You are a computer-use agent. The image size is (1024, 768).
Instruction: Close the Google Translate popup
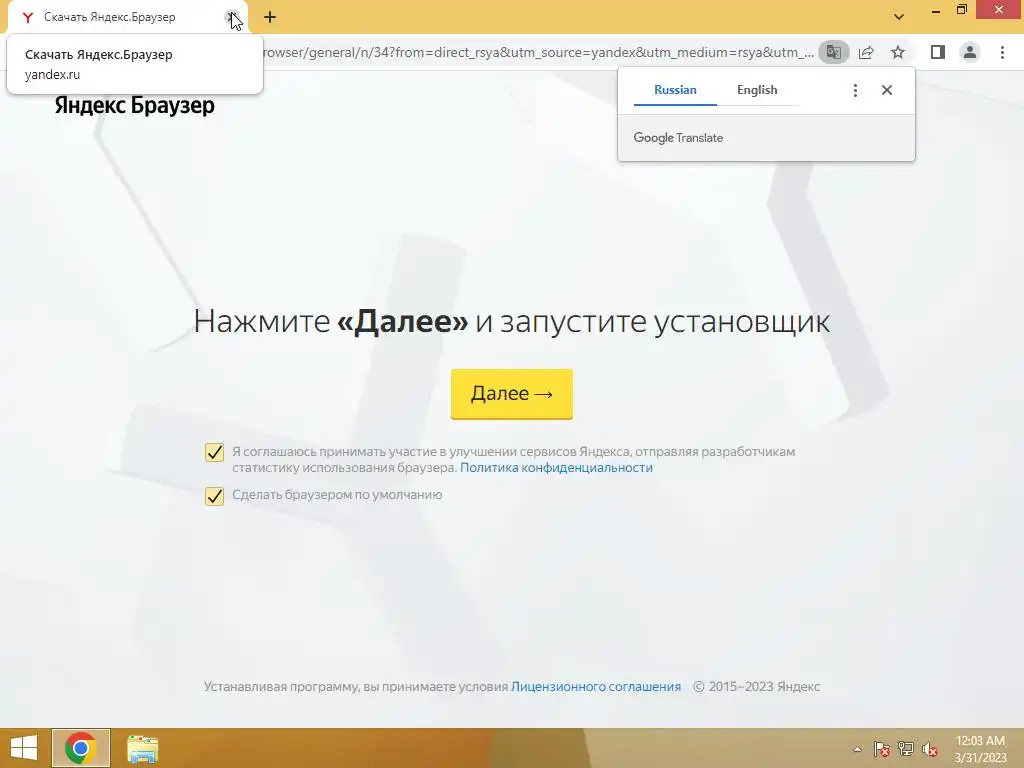point(887,90)
